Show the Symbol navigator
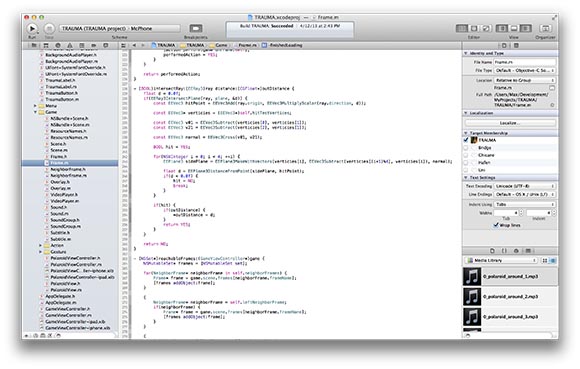 [x=46, y=45]
